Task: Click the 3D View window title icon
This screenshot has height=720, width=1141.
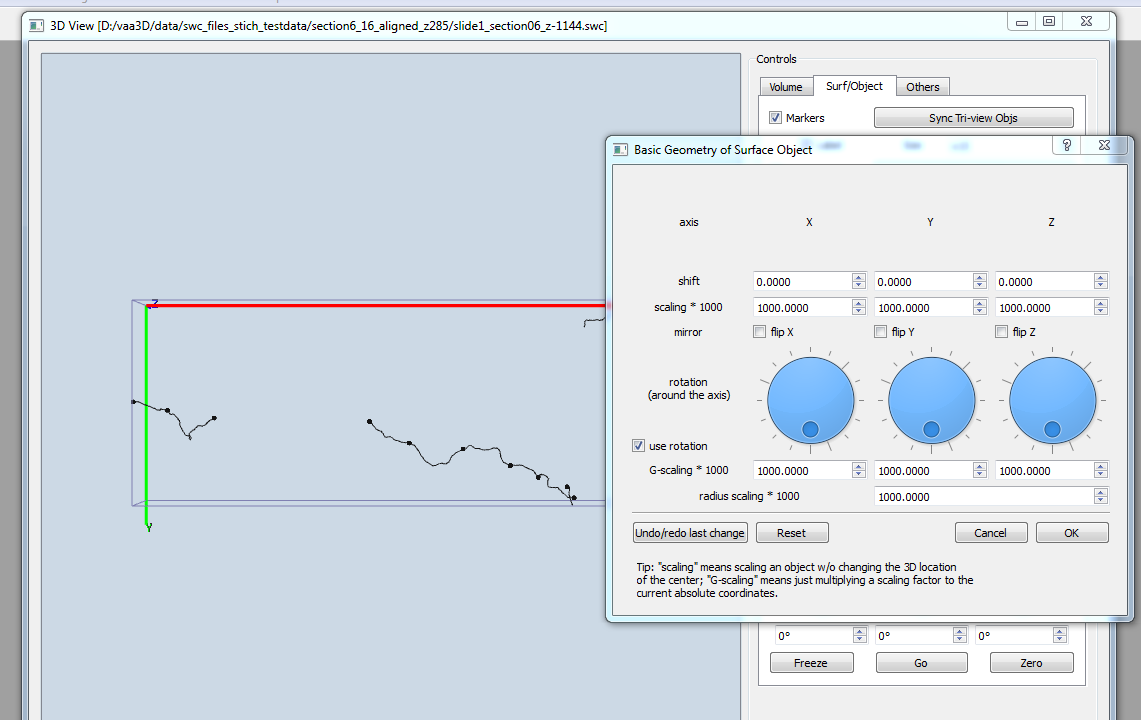Action: click(35, 24)
